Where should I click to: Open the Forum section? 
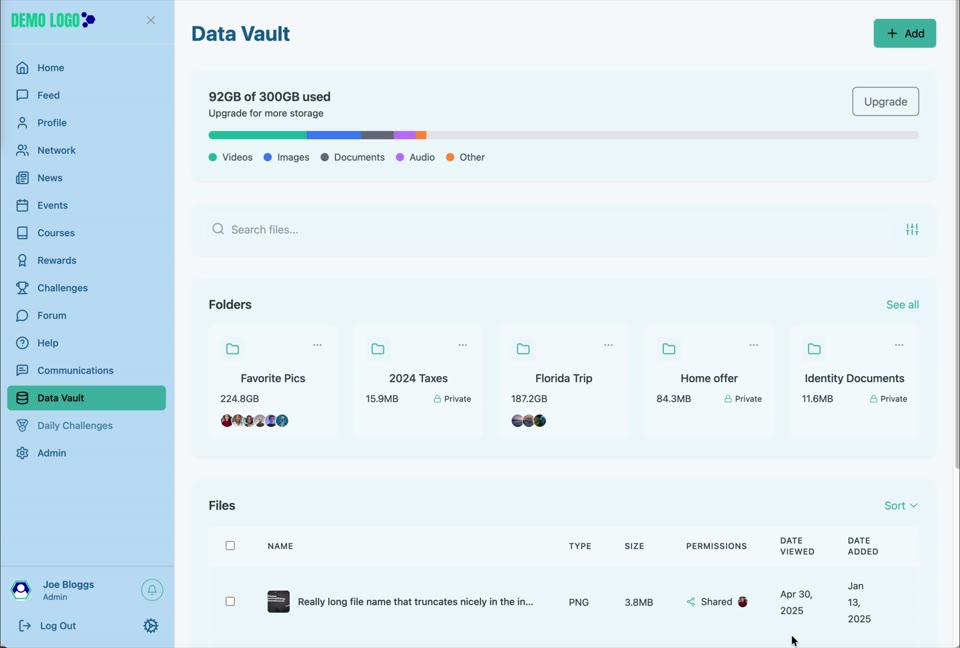[86, 315]
